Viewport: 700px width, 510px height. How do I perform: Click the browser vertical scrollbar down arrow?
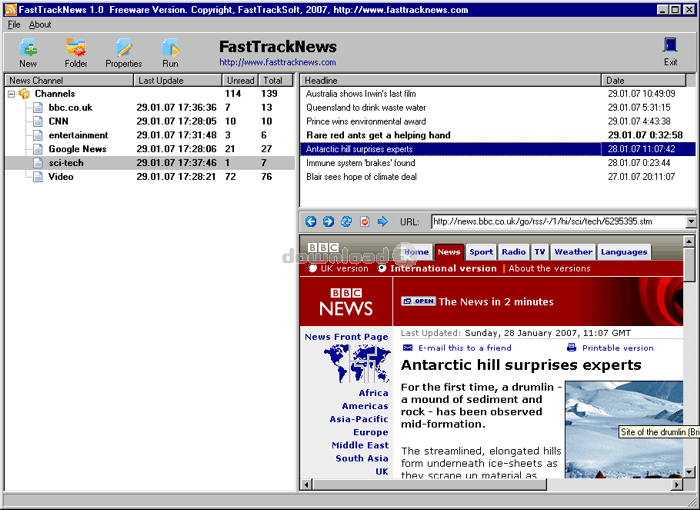[689, 472]
